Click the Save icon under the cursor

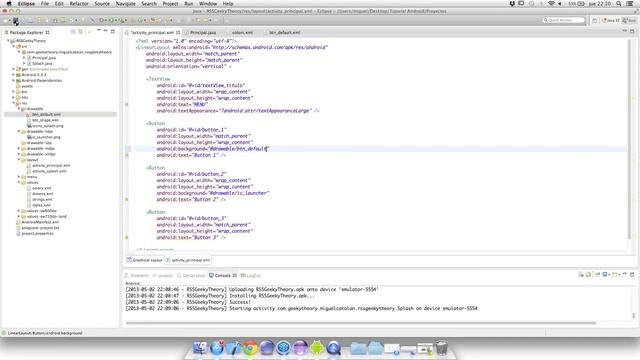[16, 20]
